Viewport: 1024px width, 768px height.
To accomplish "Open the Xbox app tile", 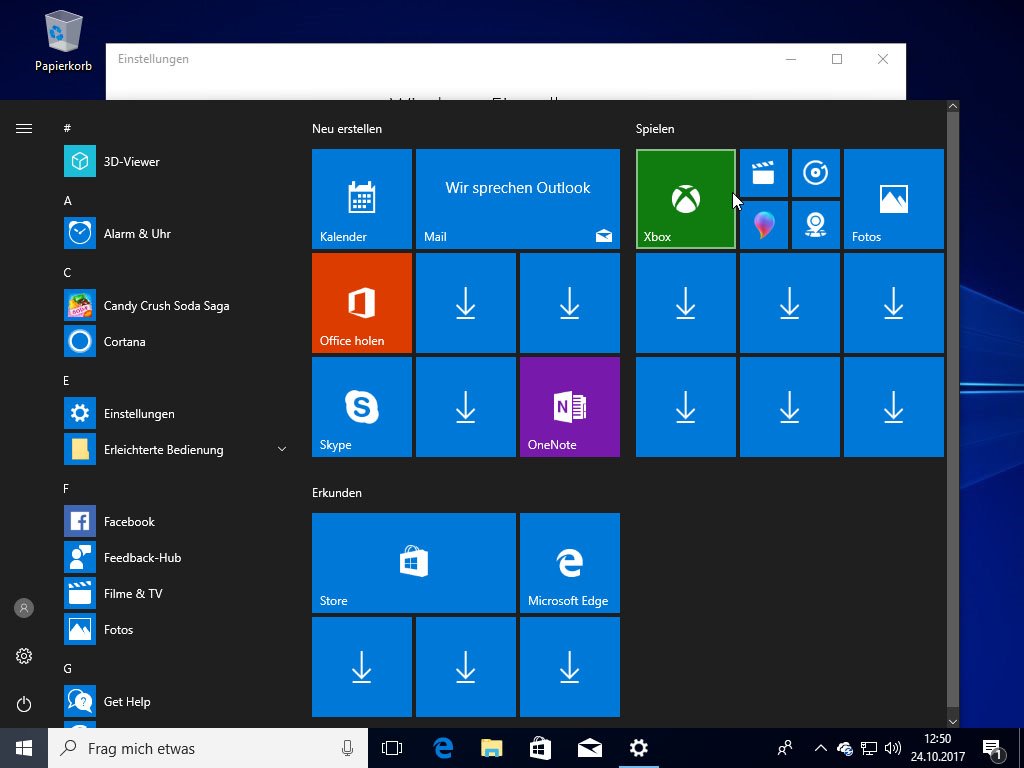I will coord(684,198).
